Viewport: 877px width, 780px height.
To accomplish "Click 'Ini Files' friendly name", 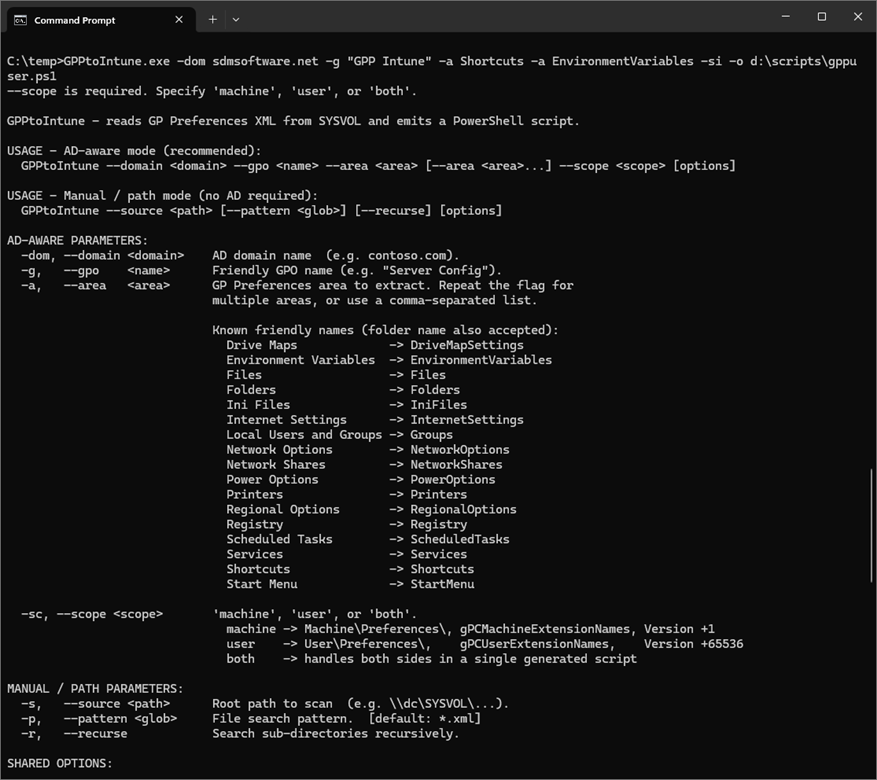I will click(258, 405).
